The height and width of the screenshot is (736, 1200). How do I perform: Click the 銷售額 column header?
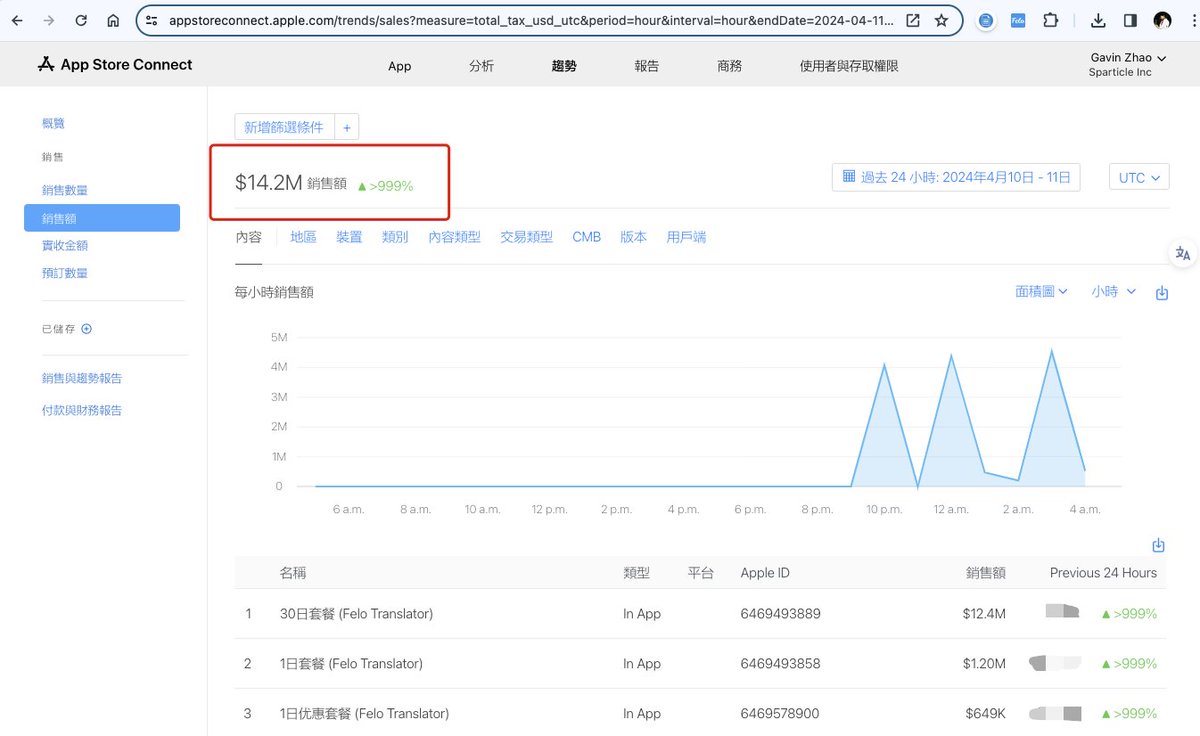986,573
